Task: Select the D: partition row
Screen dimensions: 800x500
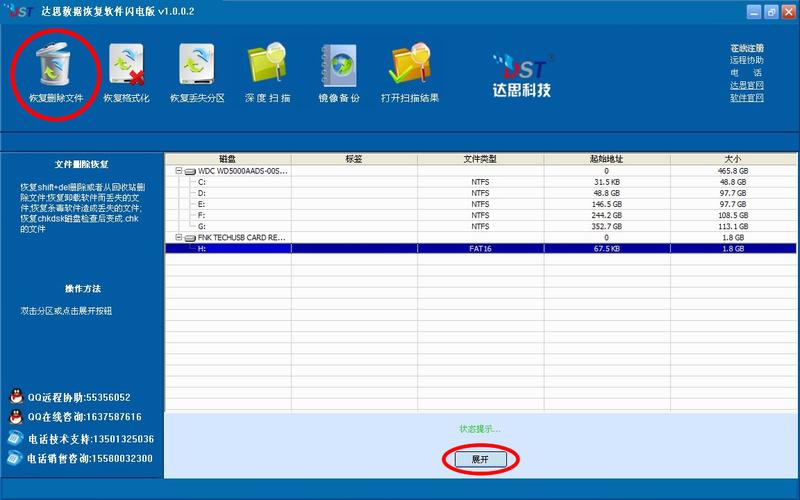Action: pos(481,193)
